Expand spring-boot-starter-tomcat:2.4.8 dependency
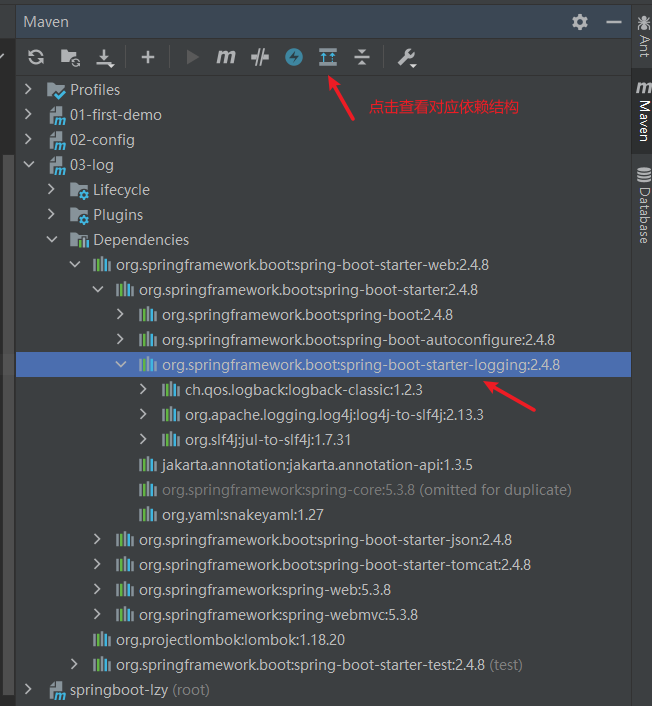The width and height of the screenshot is (652, 706). click(x=97, y=564)
